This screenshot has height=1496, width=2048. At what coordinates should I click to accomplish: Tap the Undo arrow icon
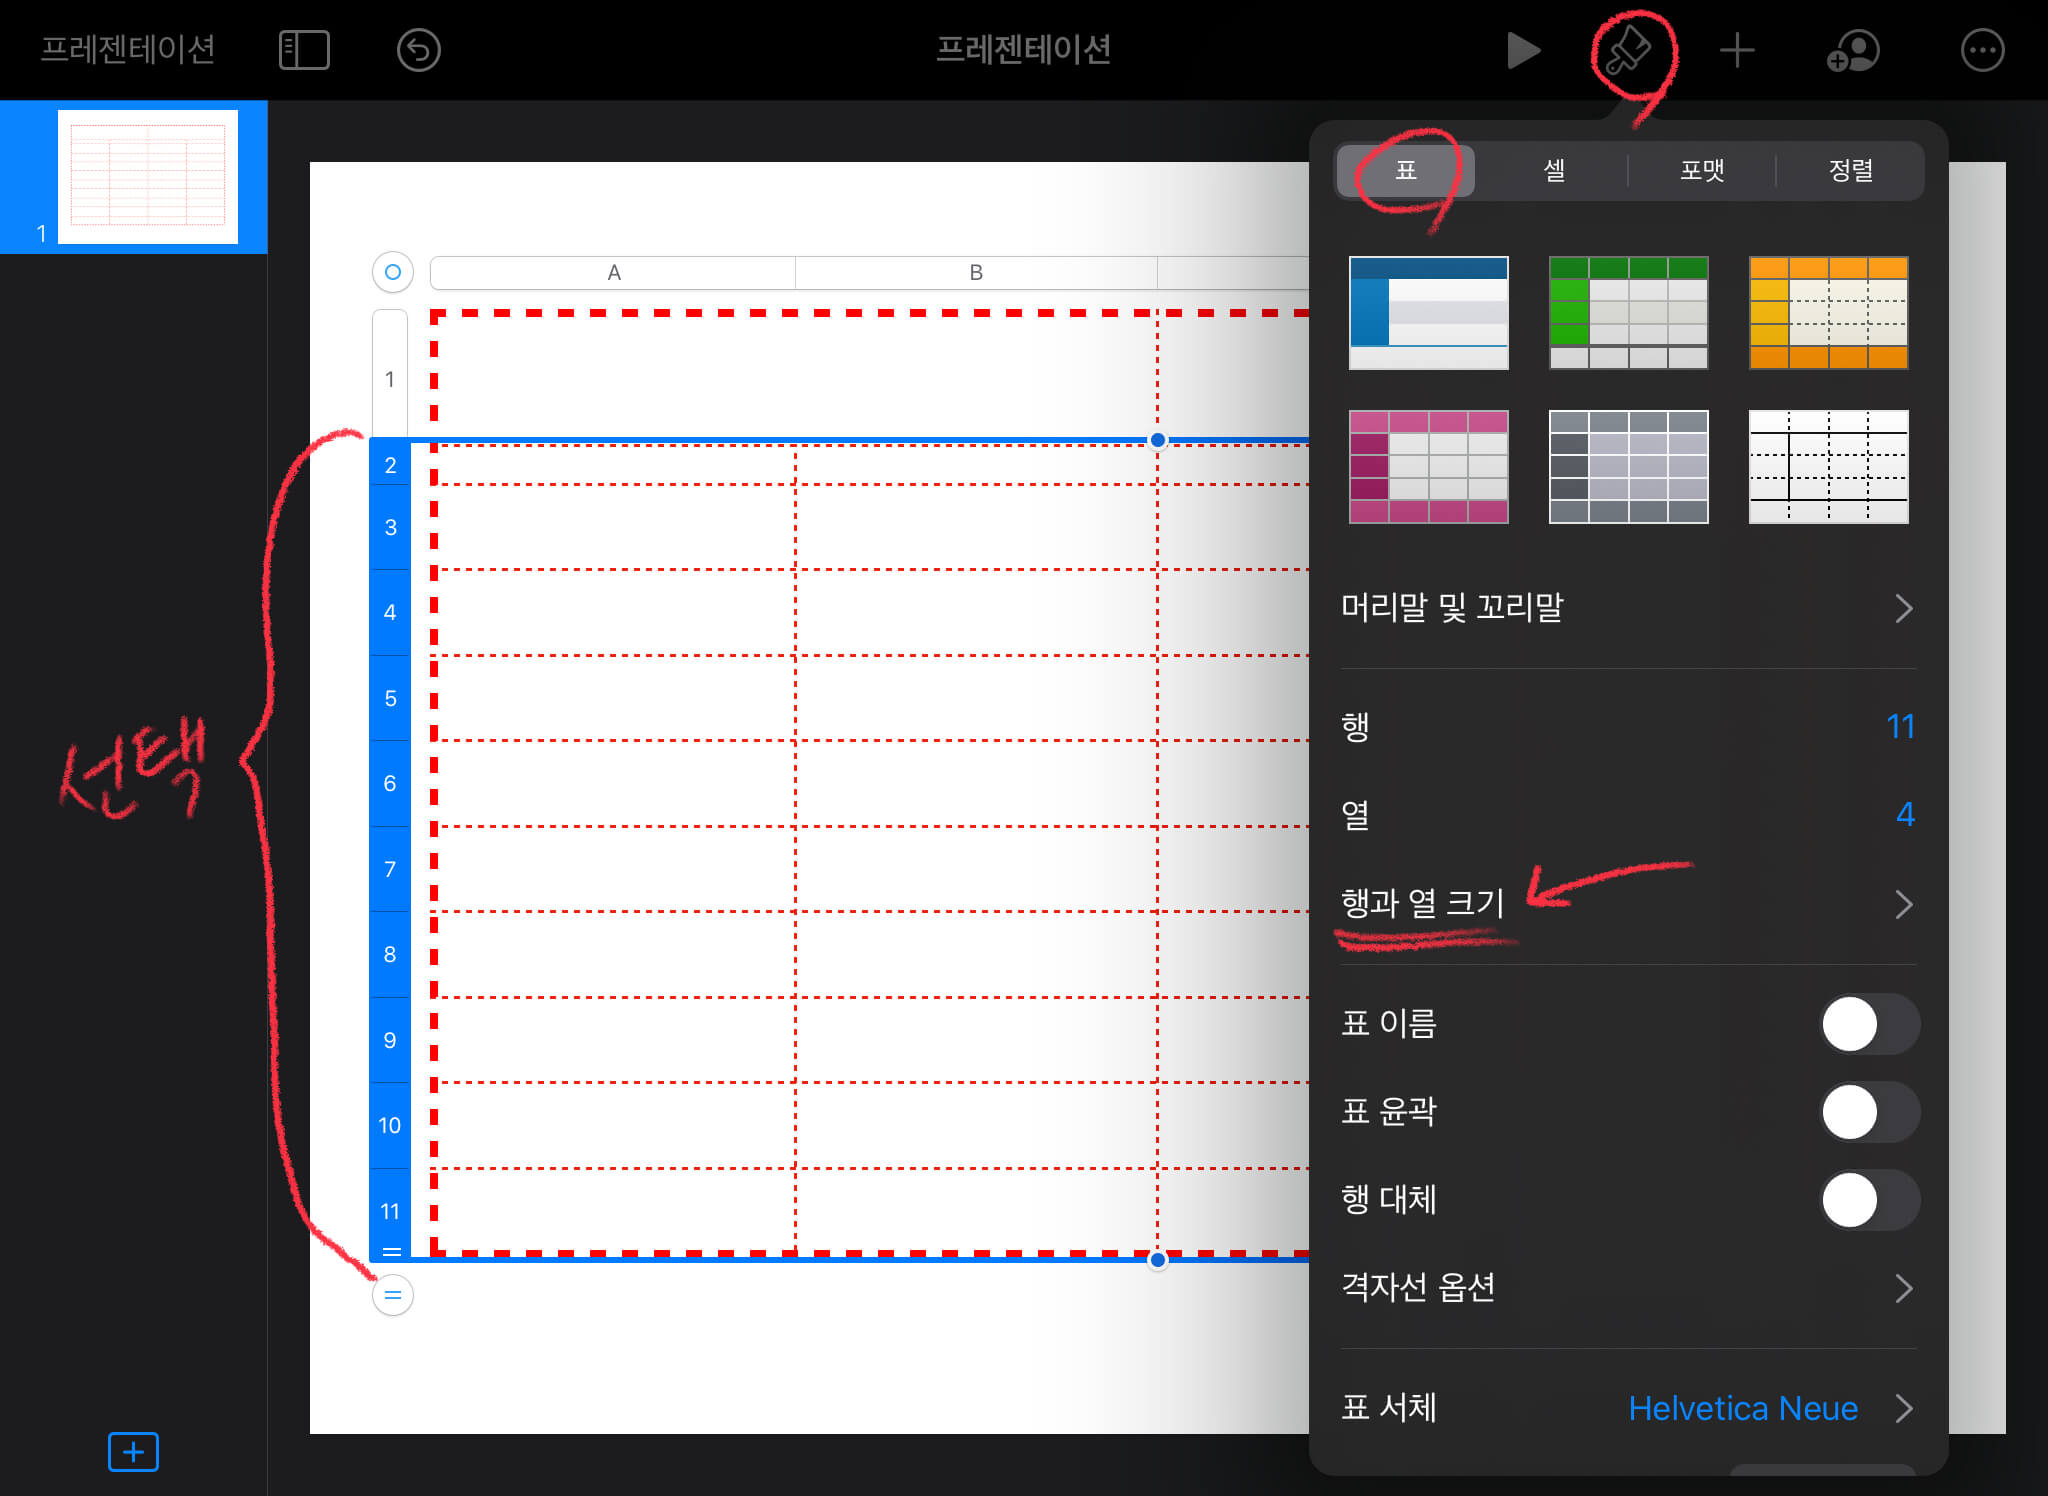point(418,50)
